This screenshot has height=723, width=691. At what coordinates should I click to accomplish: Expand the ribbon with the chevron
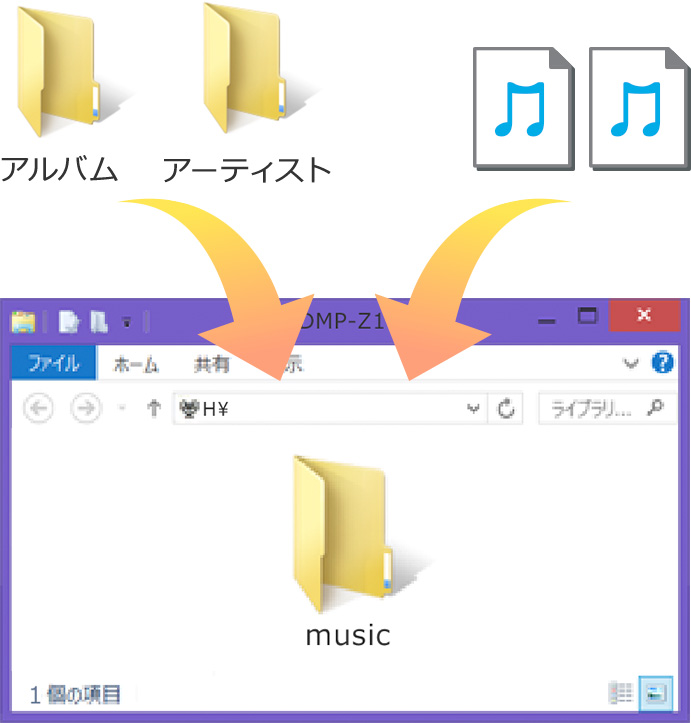tap(631, 363)
